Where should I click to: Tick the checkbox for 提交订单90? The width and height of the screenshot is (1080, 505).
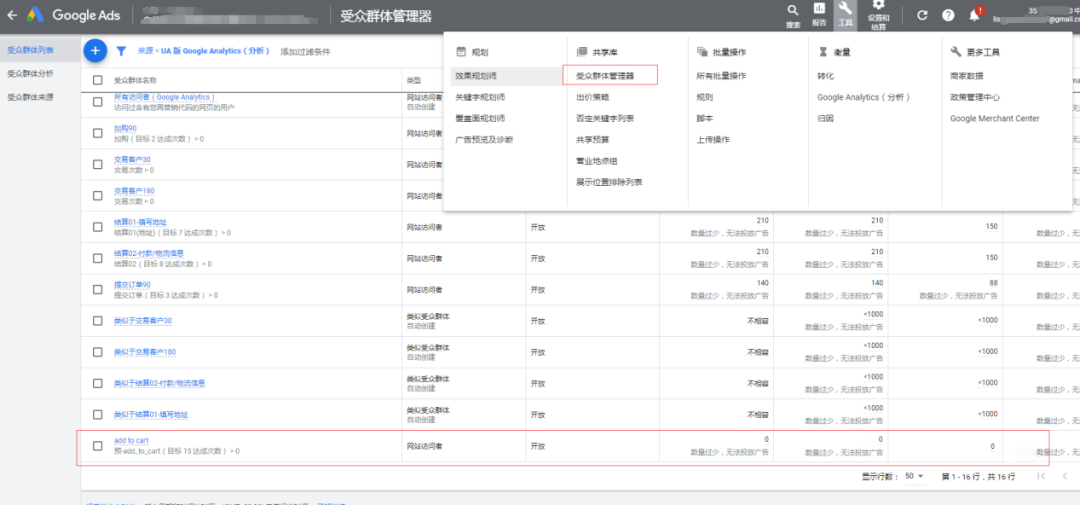[x=97, y=289]
